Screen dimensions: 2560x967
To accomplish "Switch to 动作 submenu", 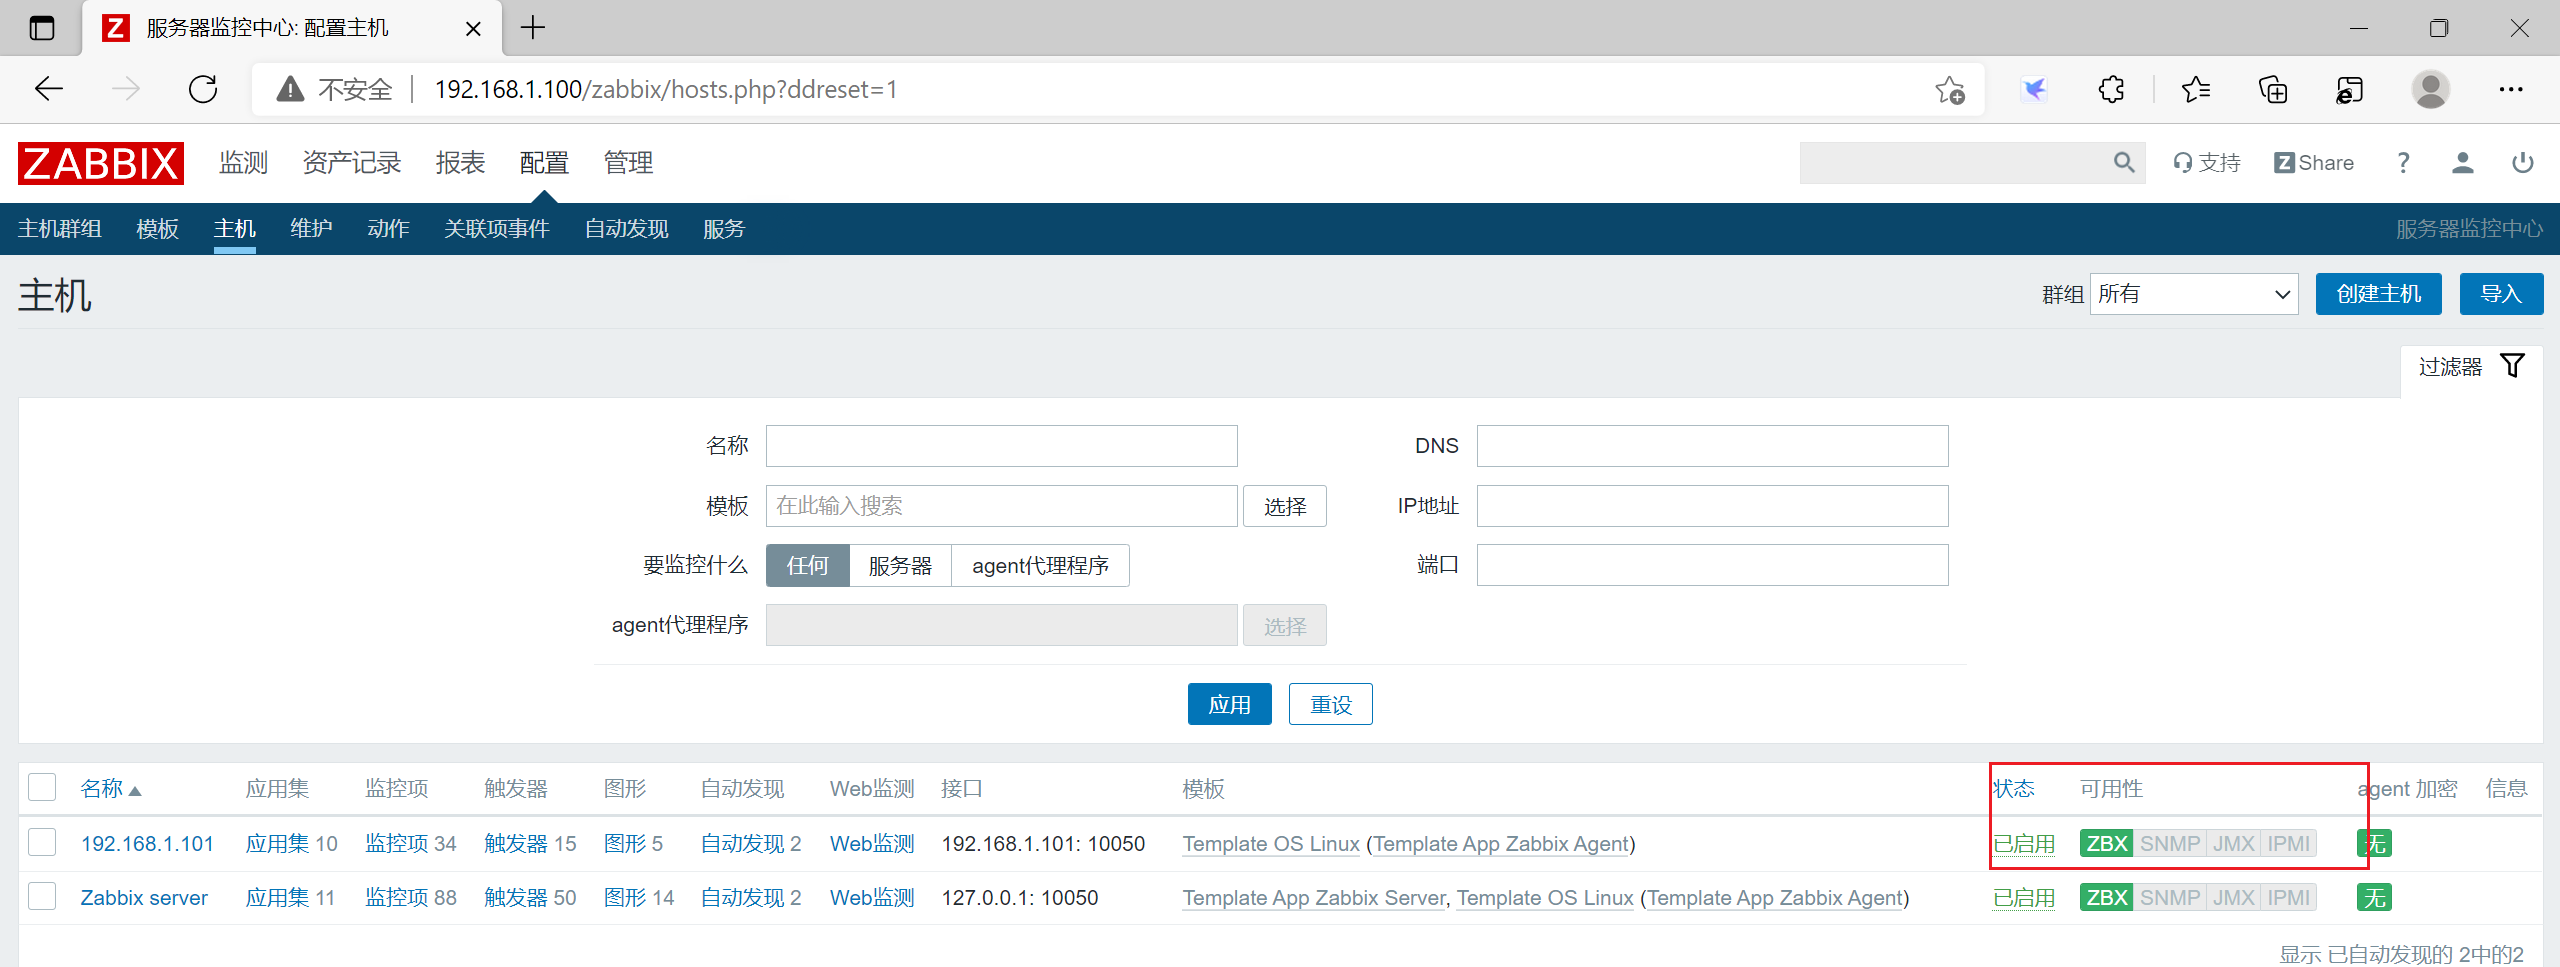I will [x=388, y=229].
